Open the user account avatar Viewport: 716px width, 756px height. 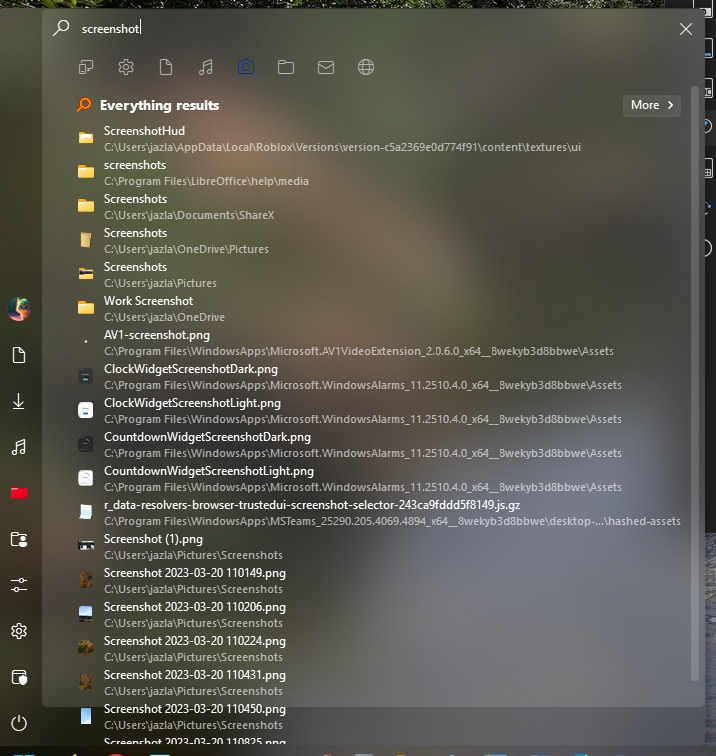point(18,309)
